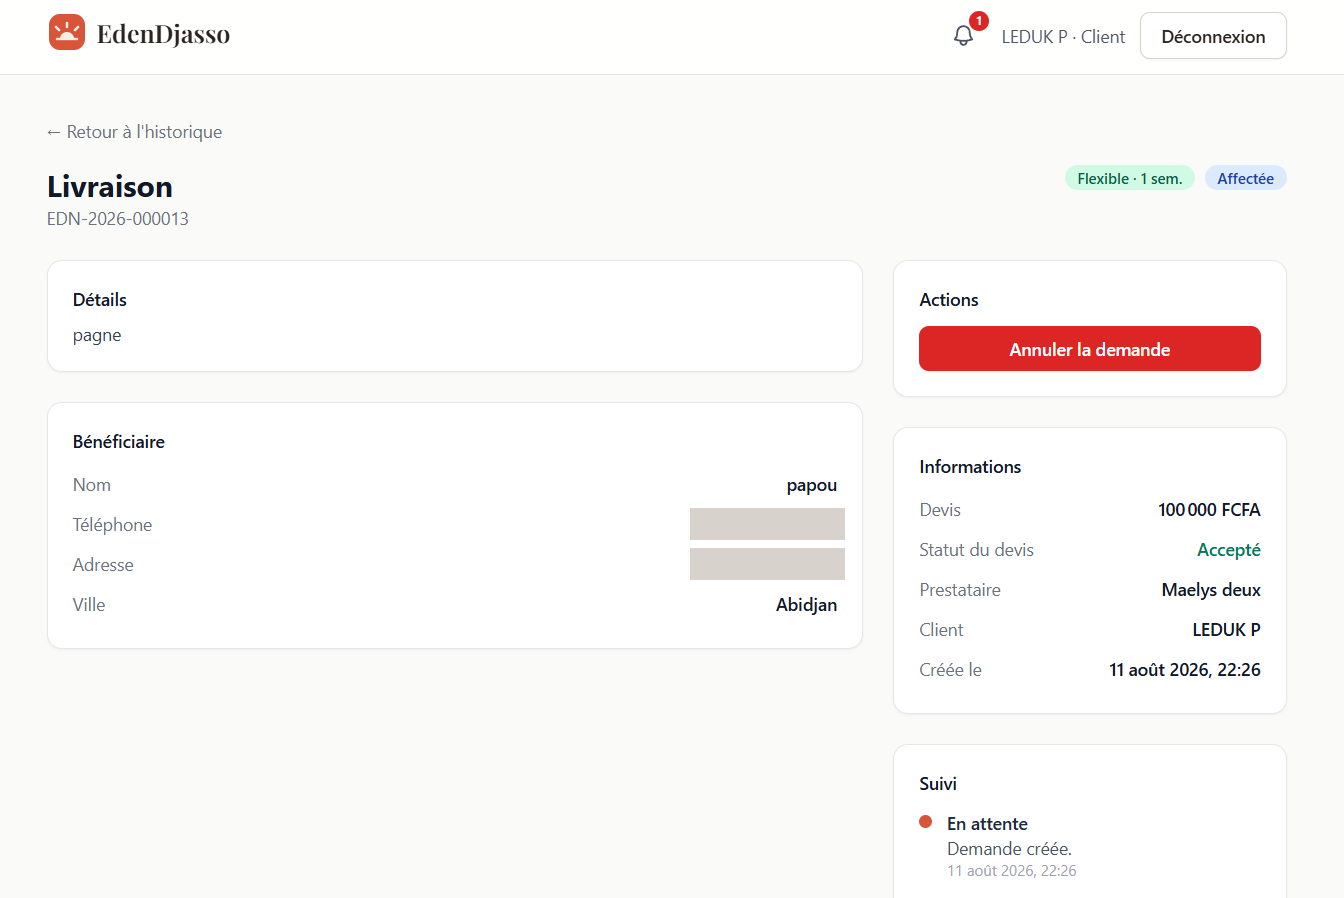Click the Nom field label
The height and width of the screenshot is (898, 1344).
click(x=92, y=485)
